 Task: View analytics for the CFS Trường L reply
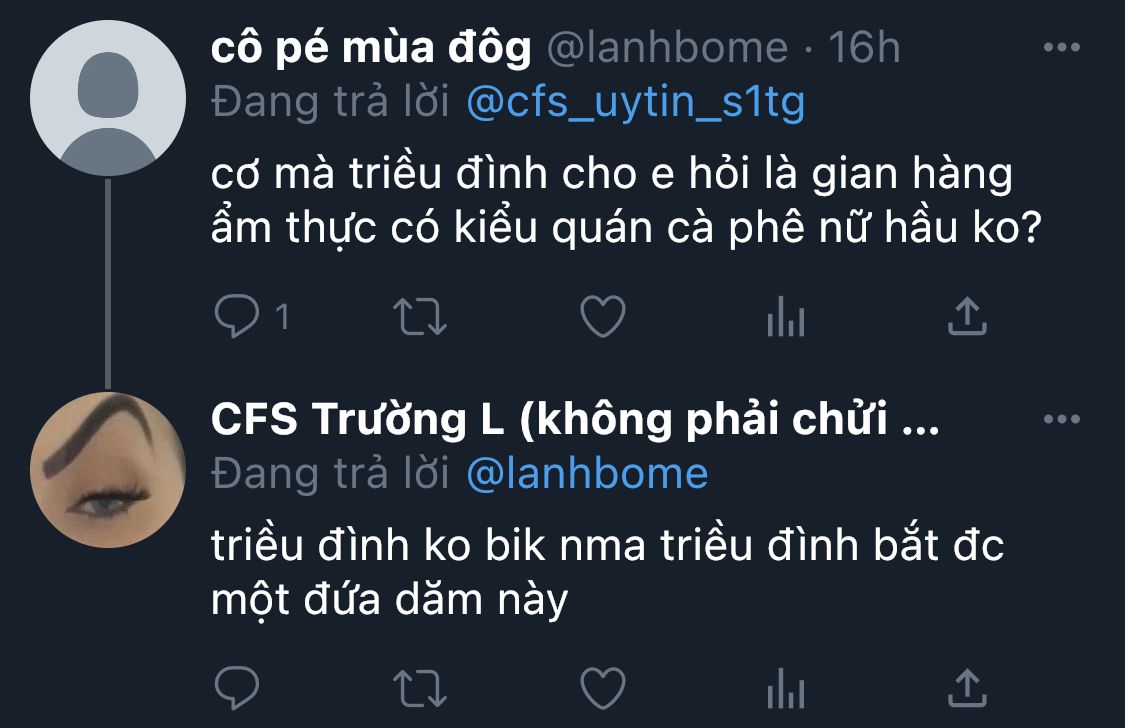click(x=786, y=688)
